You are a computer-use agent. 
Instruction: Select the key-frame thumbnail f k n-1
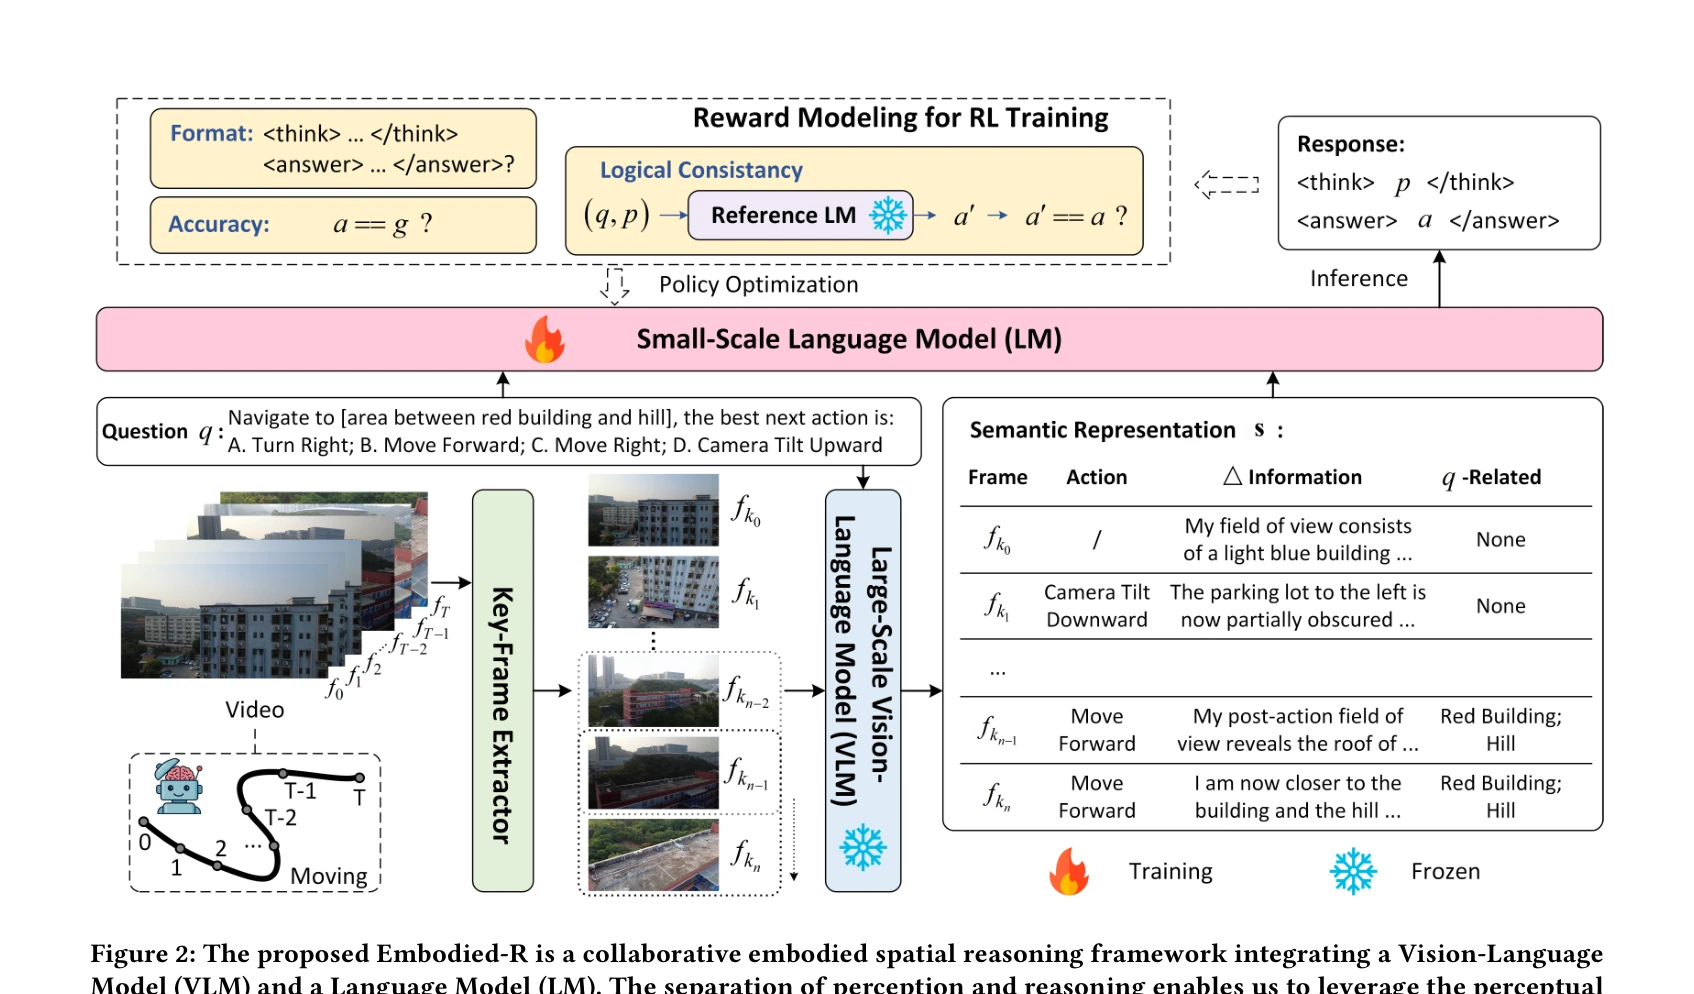[653, 772]
